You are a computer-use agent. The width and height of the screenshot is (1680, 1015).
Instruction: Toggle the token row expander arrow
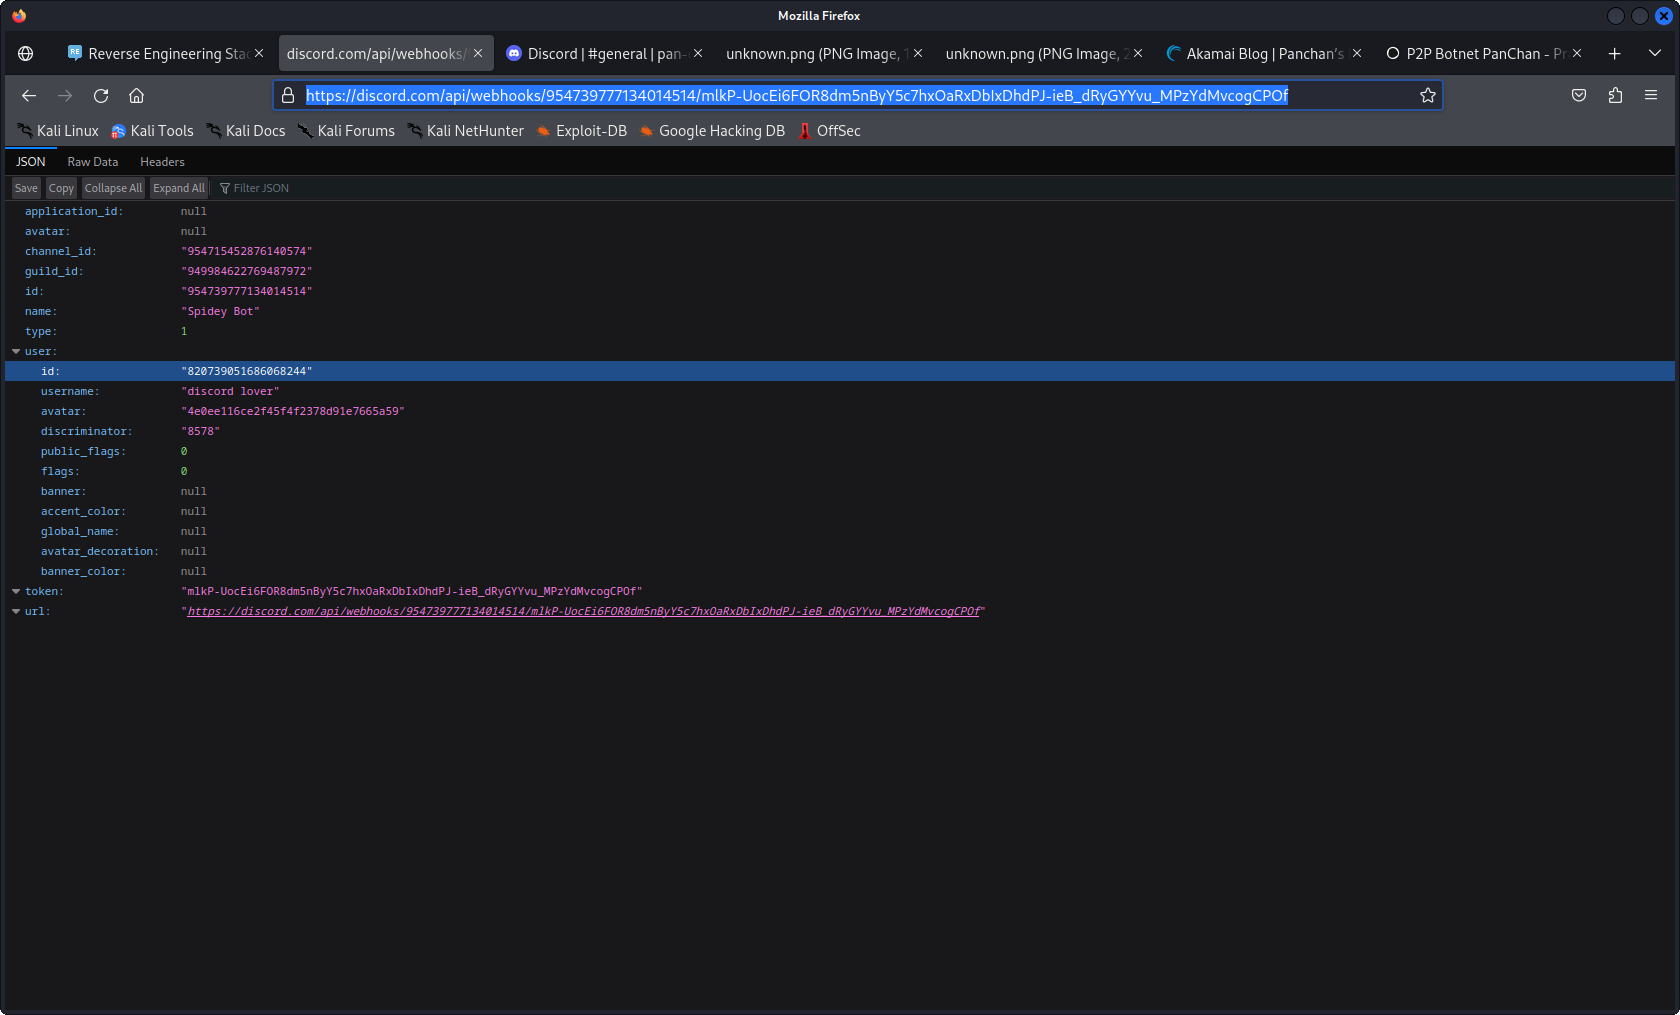point(16,591)
